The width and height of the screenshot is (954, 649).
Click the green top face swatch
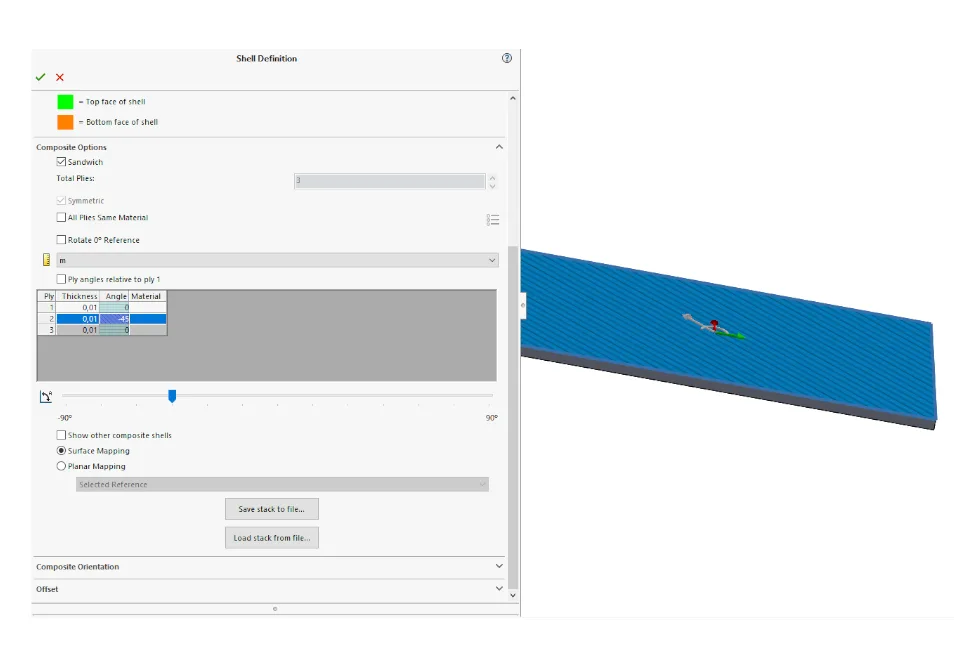point(65,102)
